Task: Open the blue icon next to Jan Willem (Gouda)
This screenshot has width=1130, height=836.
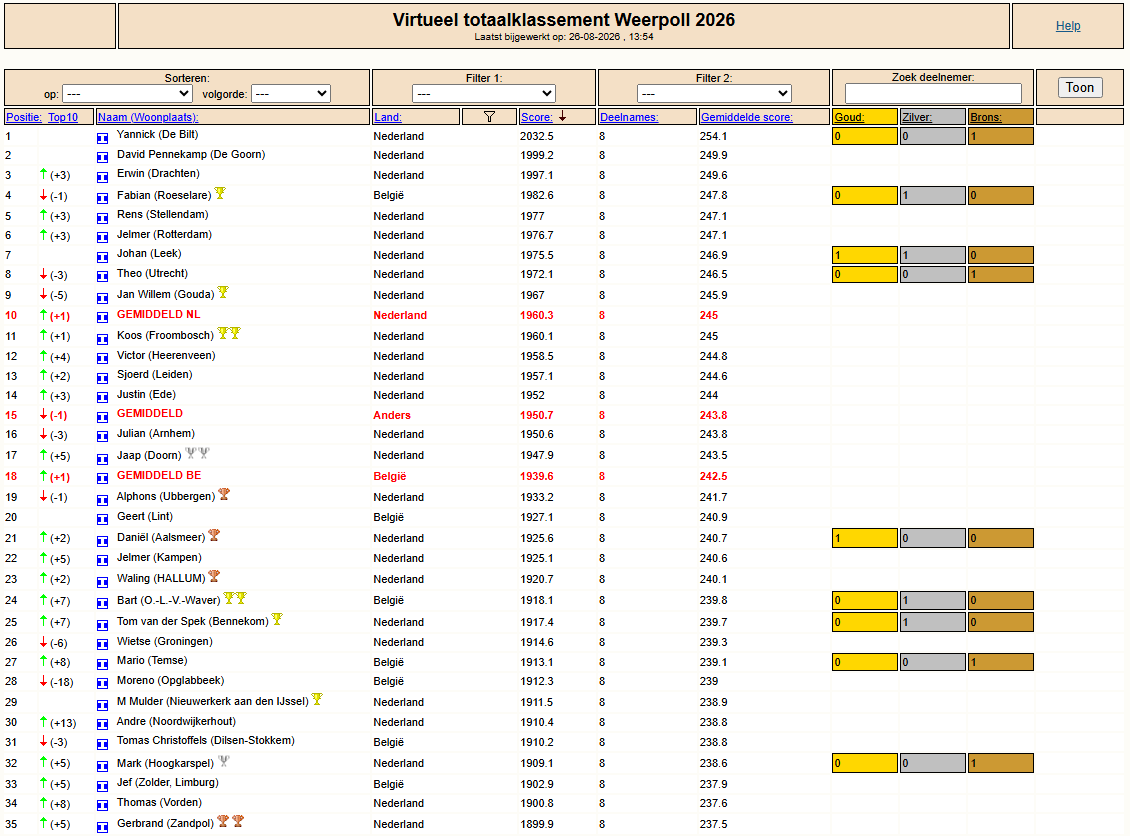Action: [102, 297]
